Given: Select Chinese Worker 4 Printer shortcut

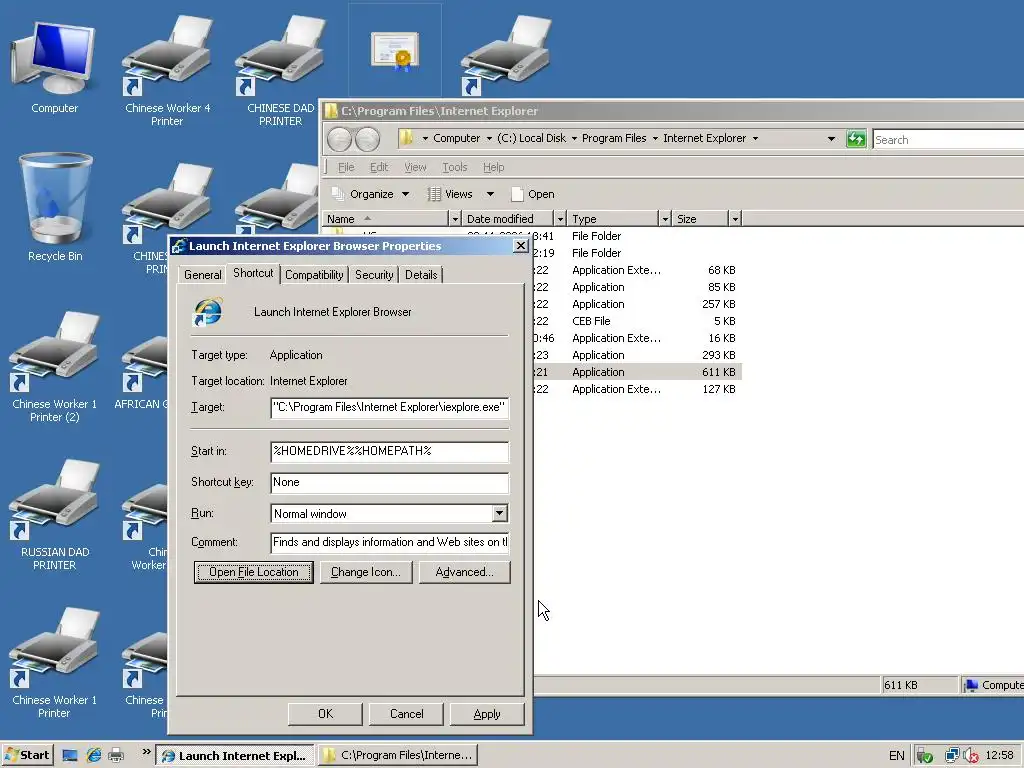Looking at the screenshot, I should [x=167, y=70].
